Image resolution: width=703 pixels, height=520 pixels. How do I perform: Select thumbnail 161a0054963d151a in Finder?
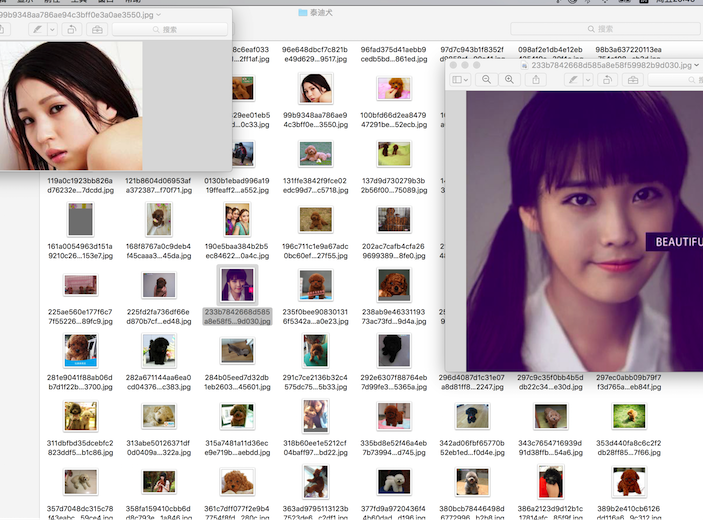click(80, 219)
